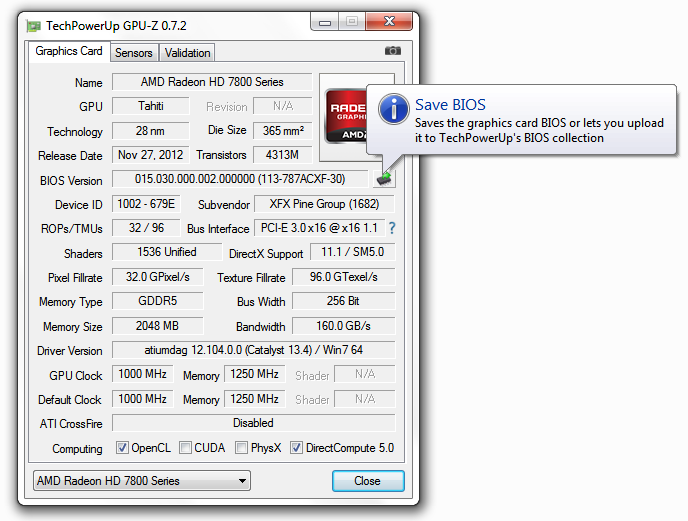Toggle the CUDA checkbox
This screenshot has width=688, height=521.
pos(185,448)
